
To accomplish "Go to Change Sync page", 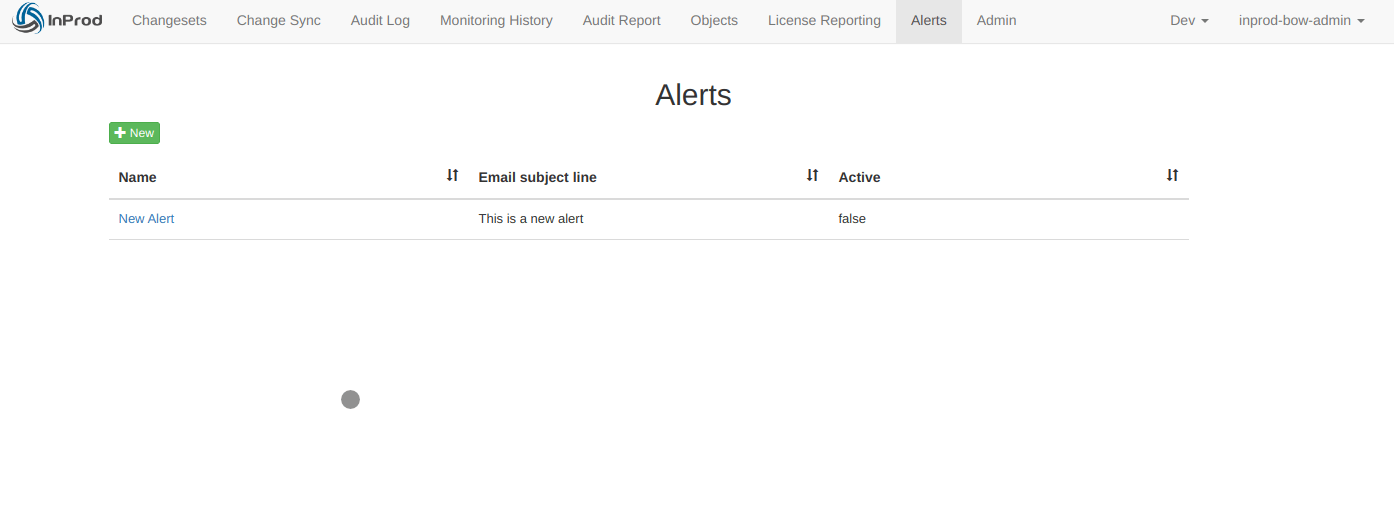I will (279, 21).
